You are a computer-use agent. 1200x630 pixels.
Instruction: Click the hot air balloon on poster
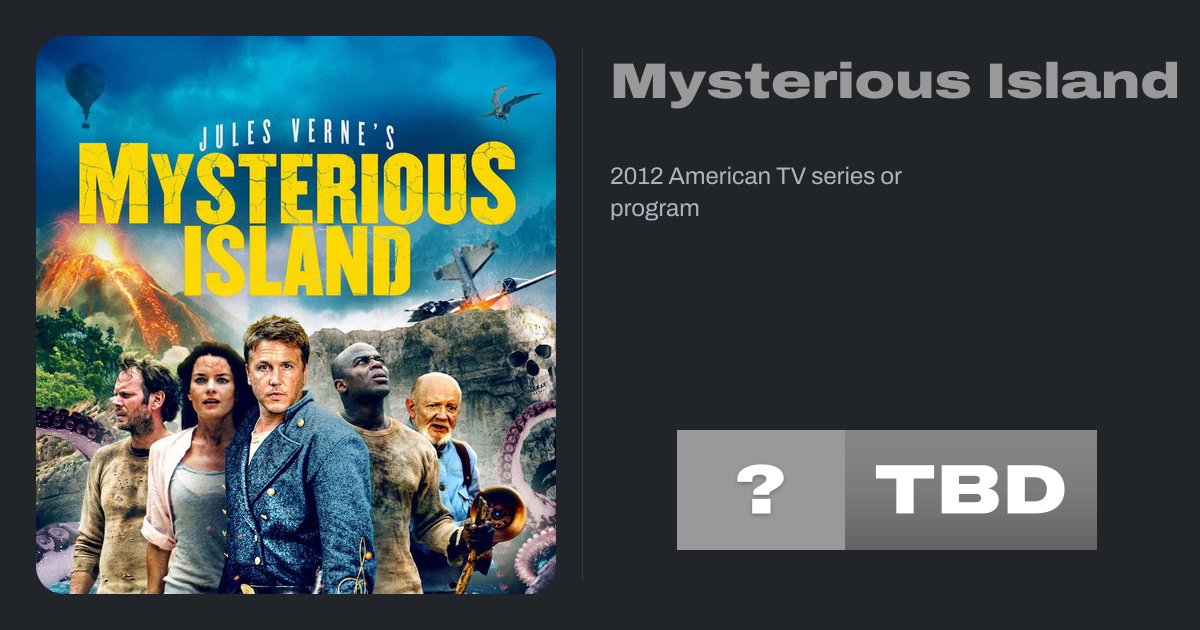(x=85, y=93)
